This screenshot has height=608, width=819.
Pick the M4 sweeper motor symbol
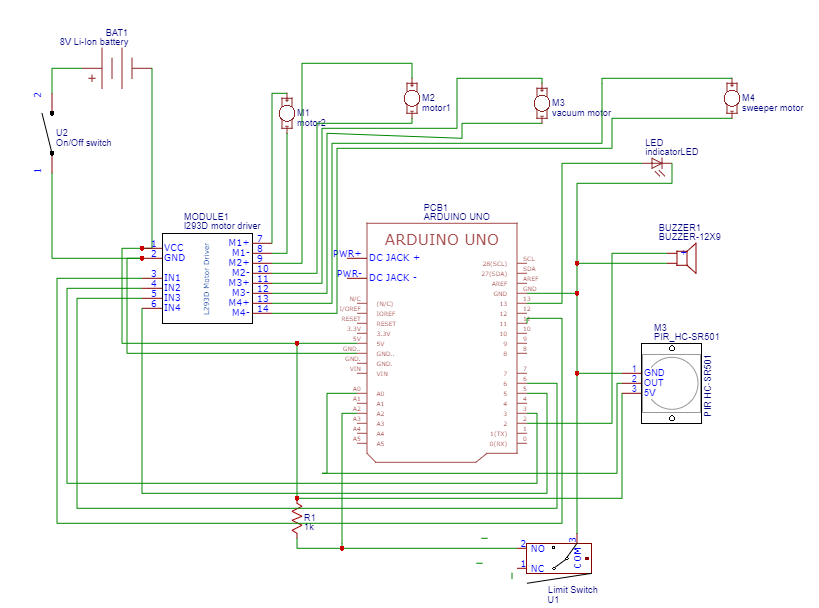click(732, 98)
